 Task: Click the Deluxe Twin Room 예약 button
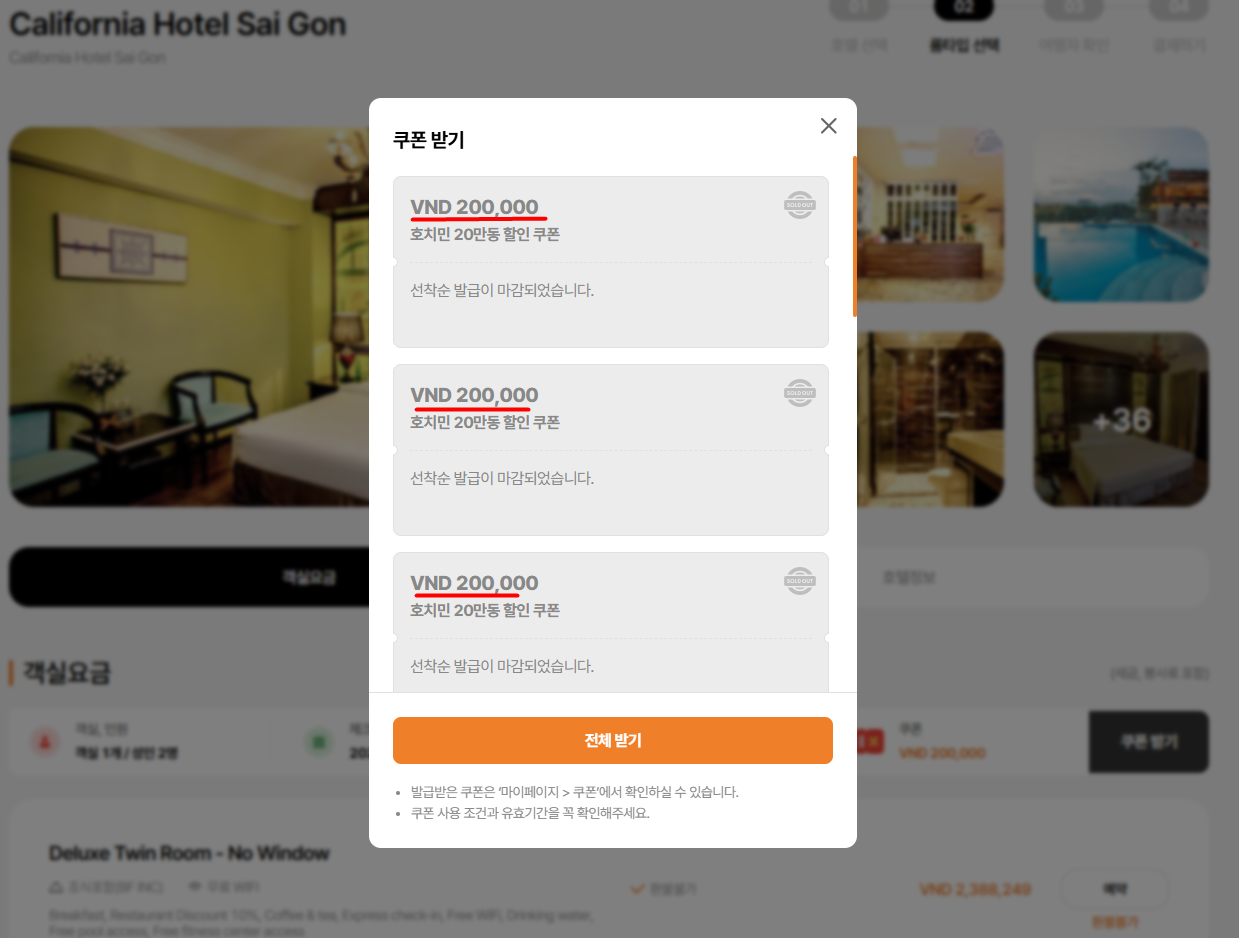click(1113, 888)
